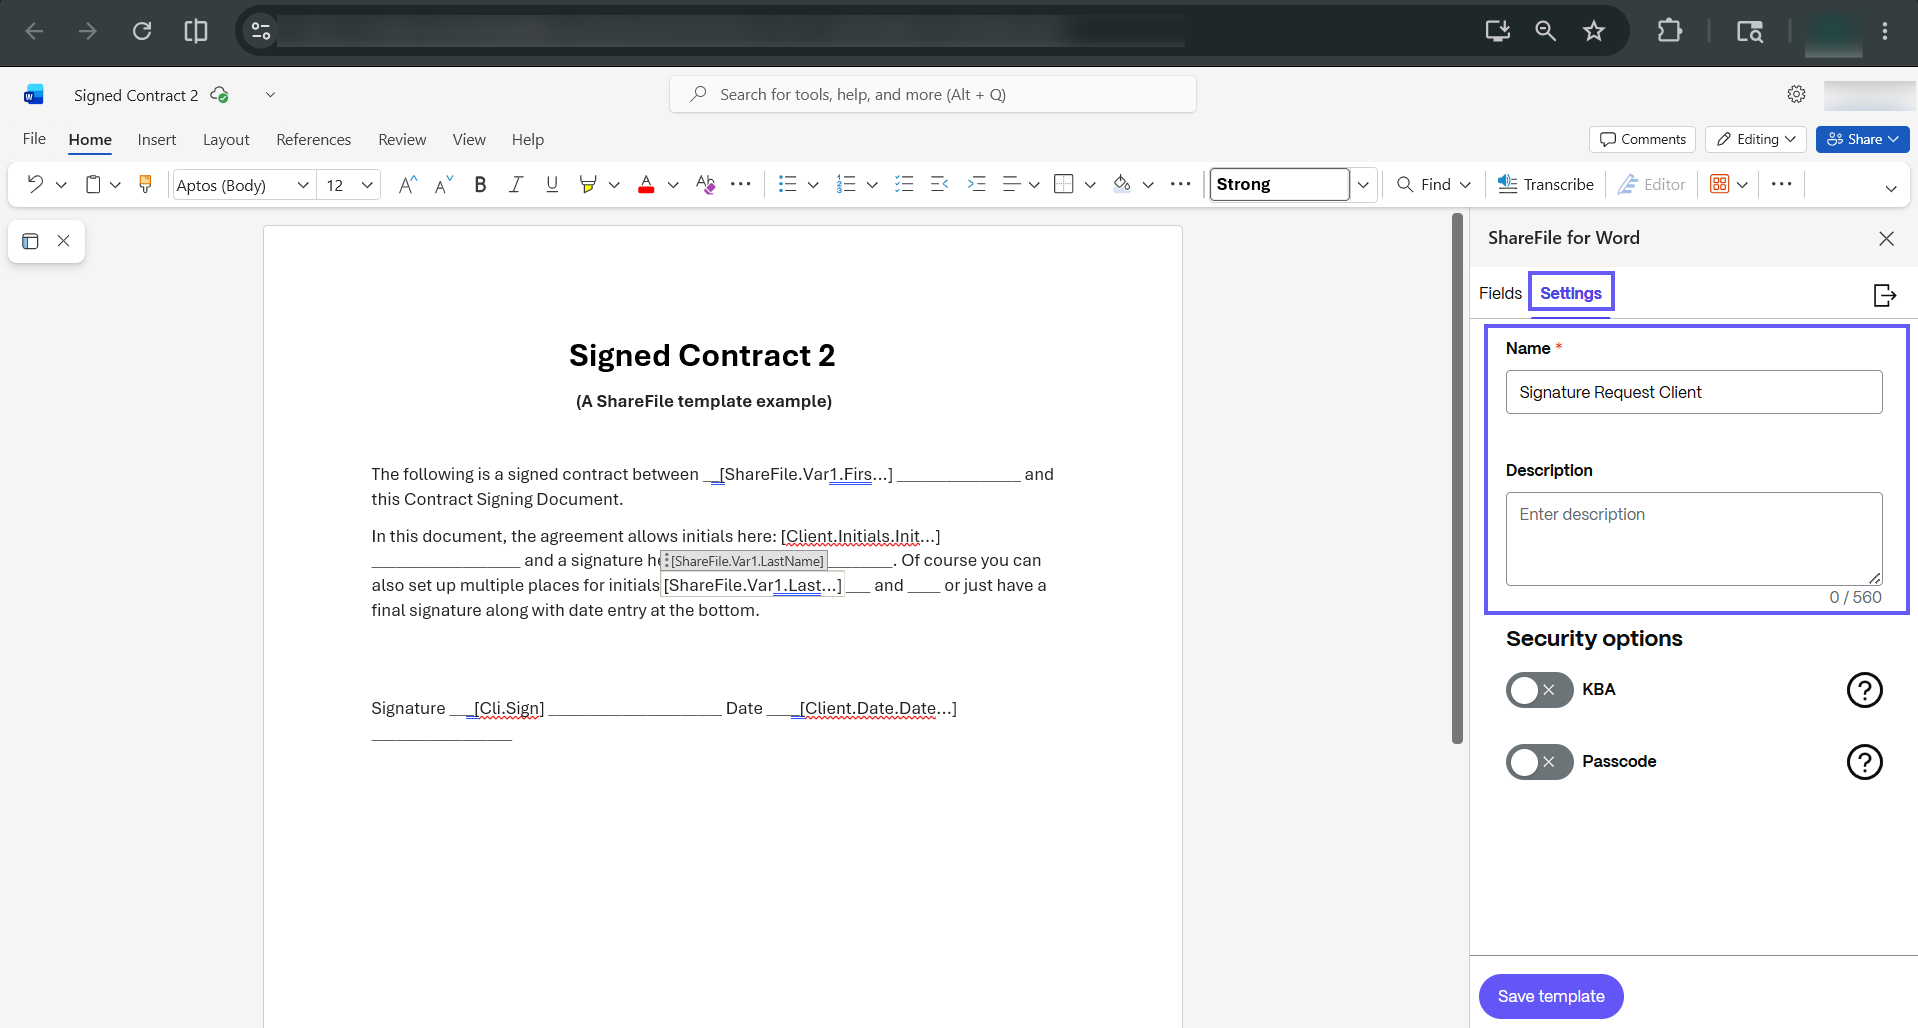The width and height of the screenshot is (1918, 1028).
Task: Open the Share dropdown button
Action: click(1862, 139)
